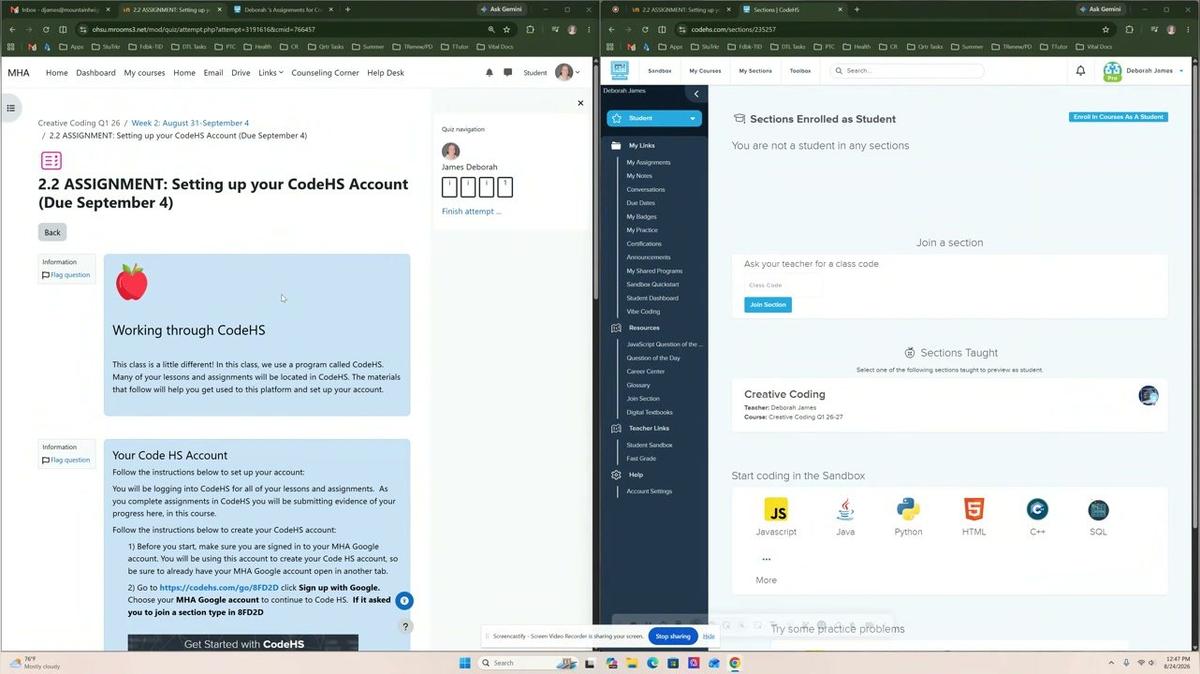Flag the Your Code HS Account question
1200x674 pixels.
pos(66,460)
